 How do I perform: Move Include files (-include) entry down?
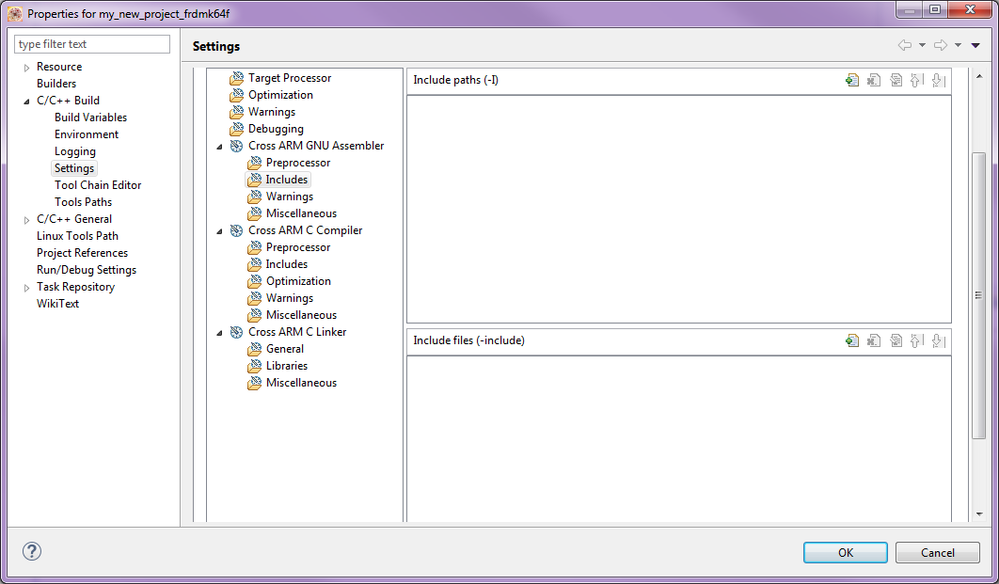click(938, 341)
